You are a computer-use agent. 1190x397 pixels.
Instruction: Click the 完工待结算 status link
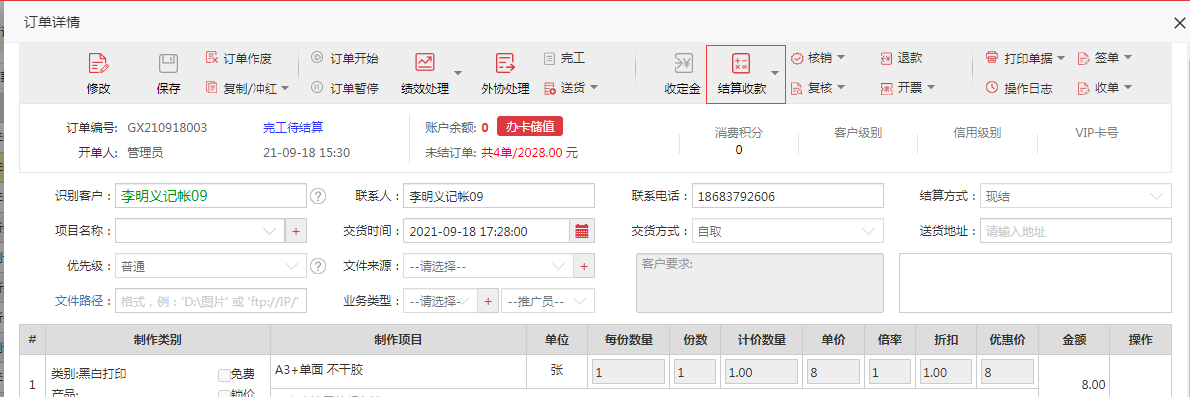pos(293,128)
